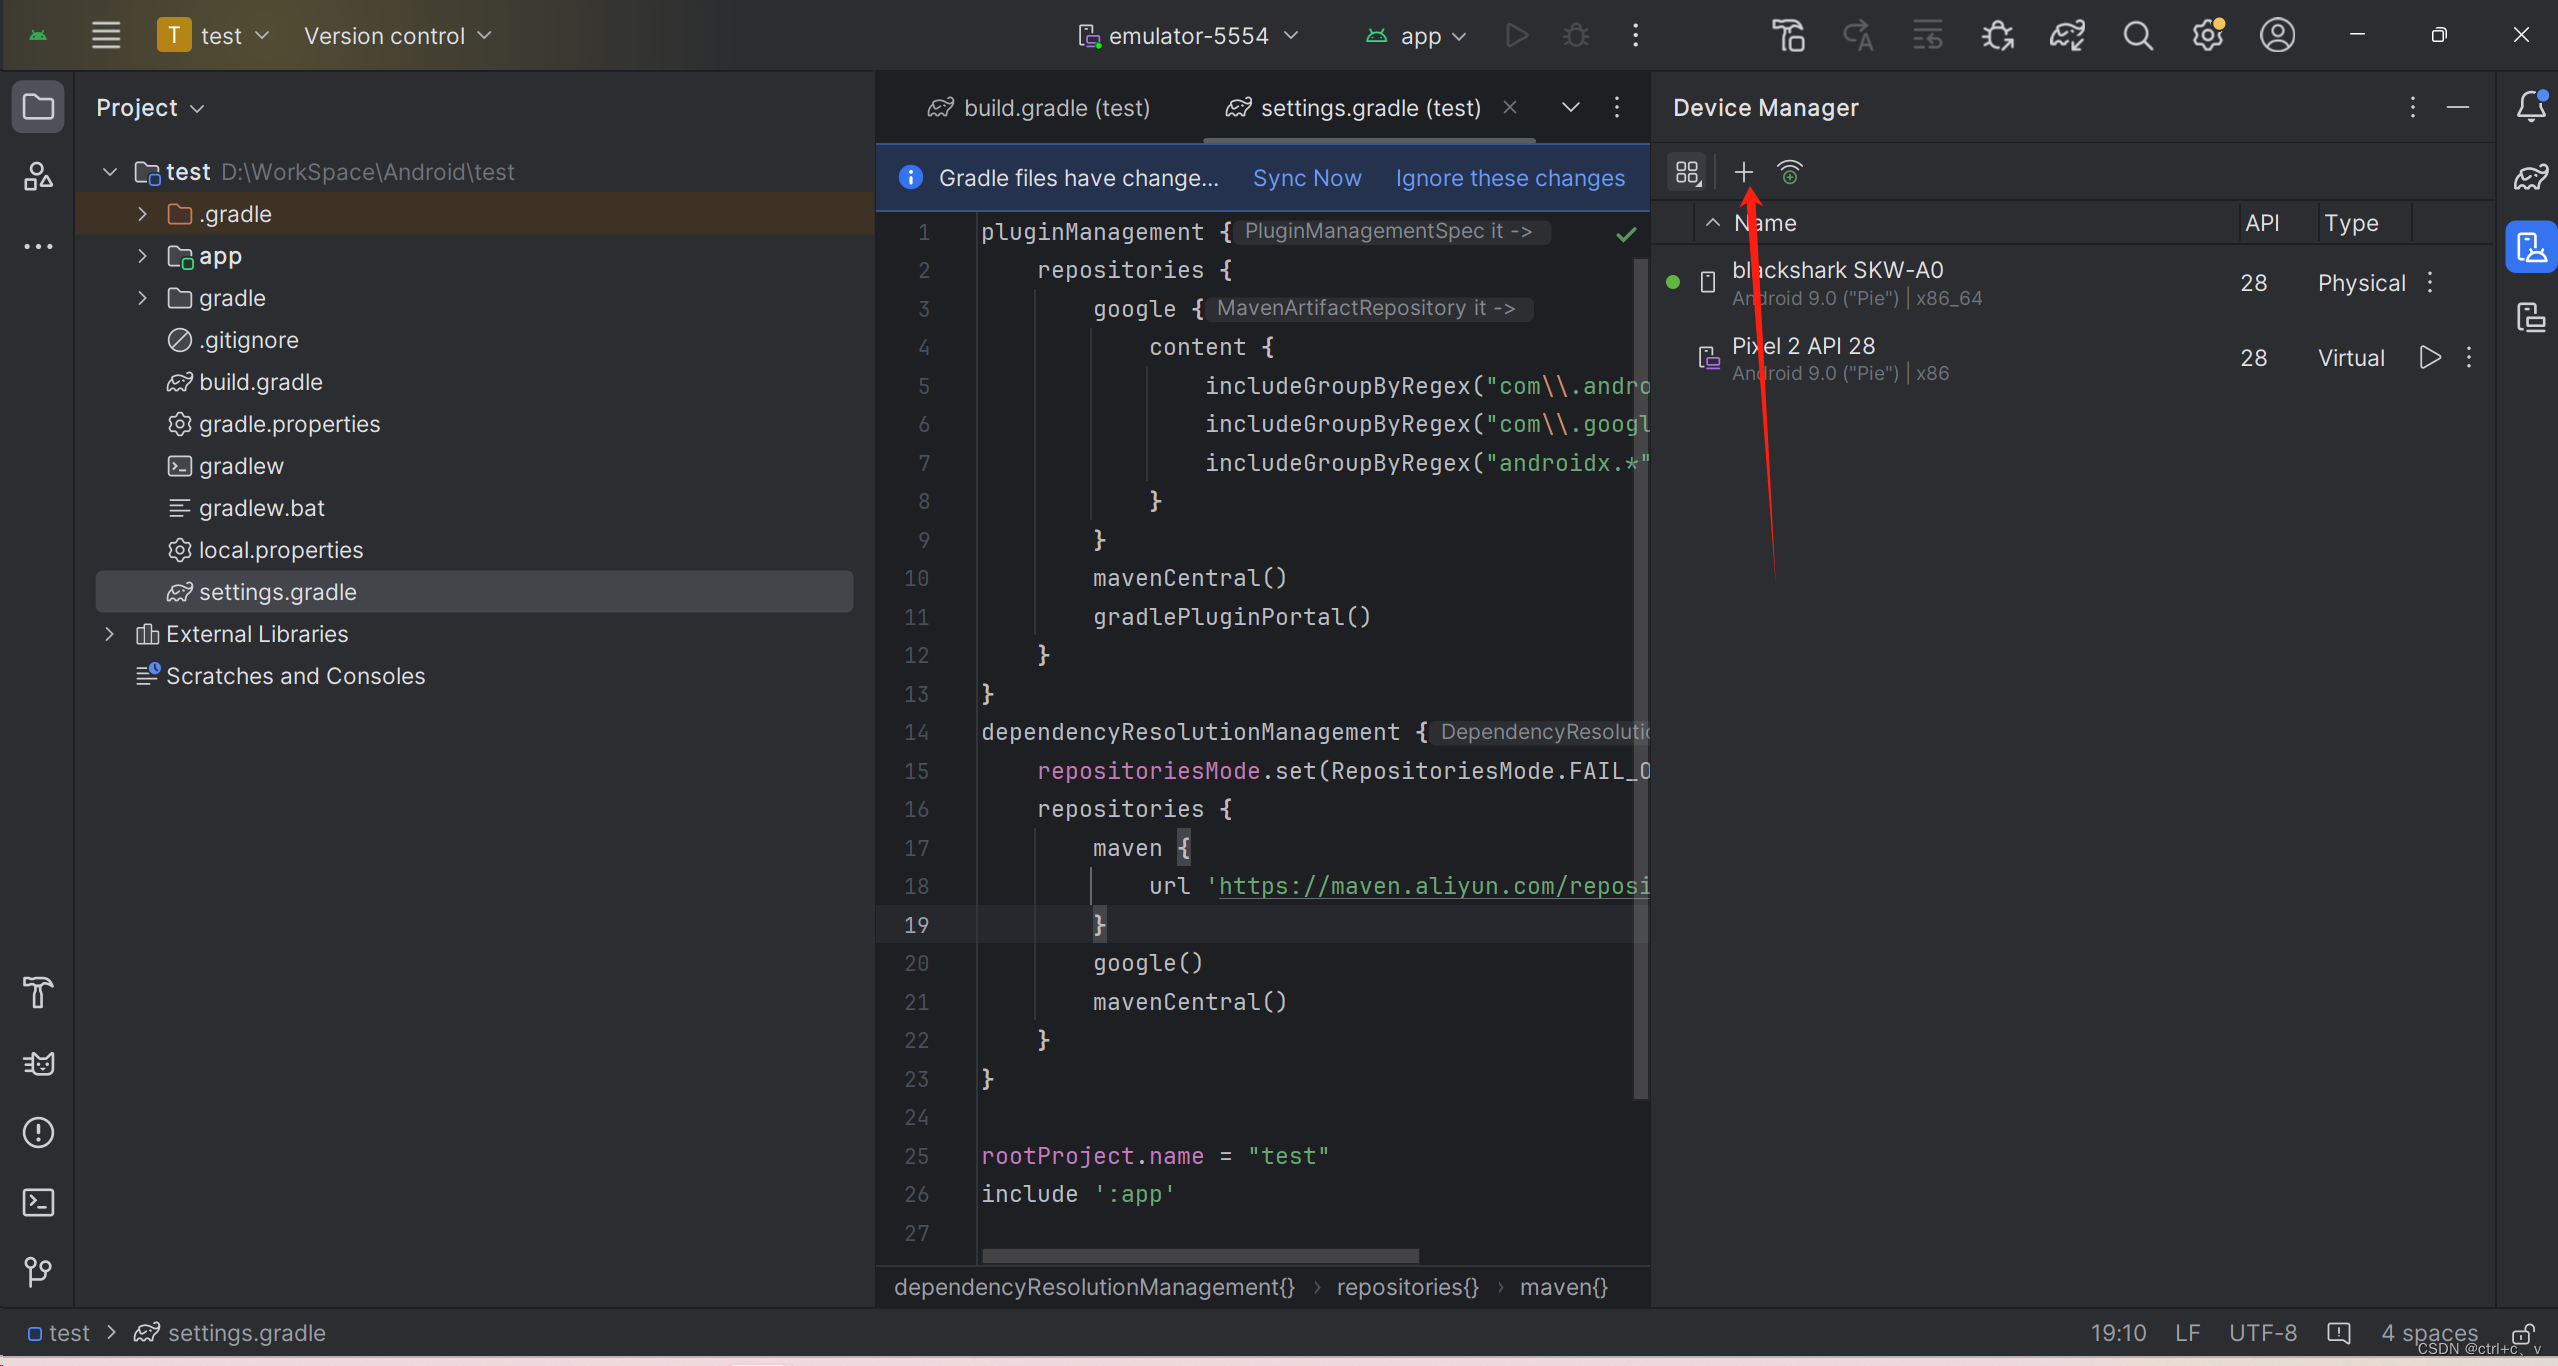Click Ignore these changes link

click(x=1510, y=178)
